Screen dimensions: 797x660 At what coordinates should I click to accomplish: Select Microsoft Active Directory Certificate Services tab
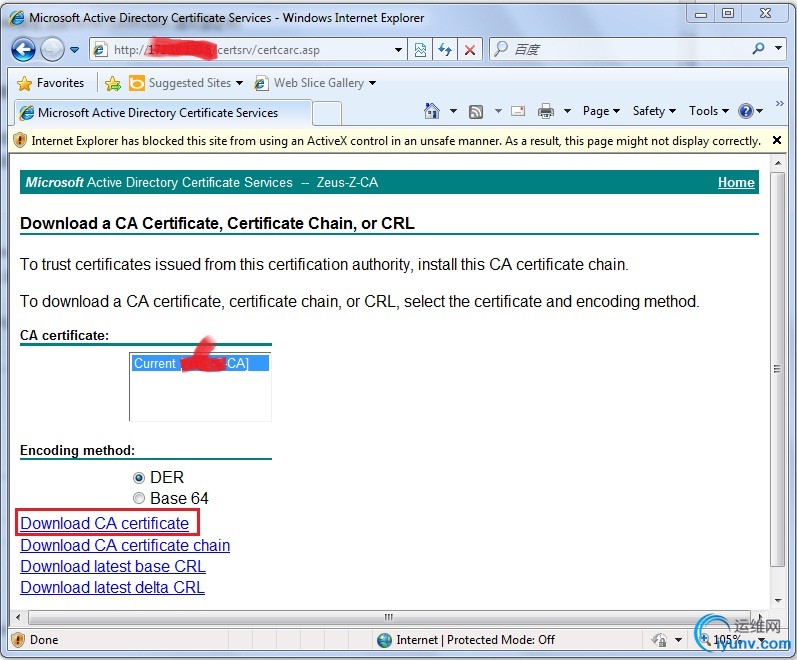click(x=163, y=113)
